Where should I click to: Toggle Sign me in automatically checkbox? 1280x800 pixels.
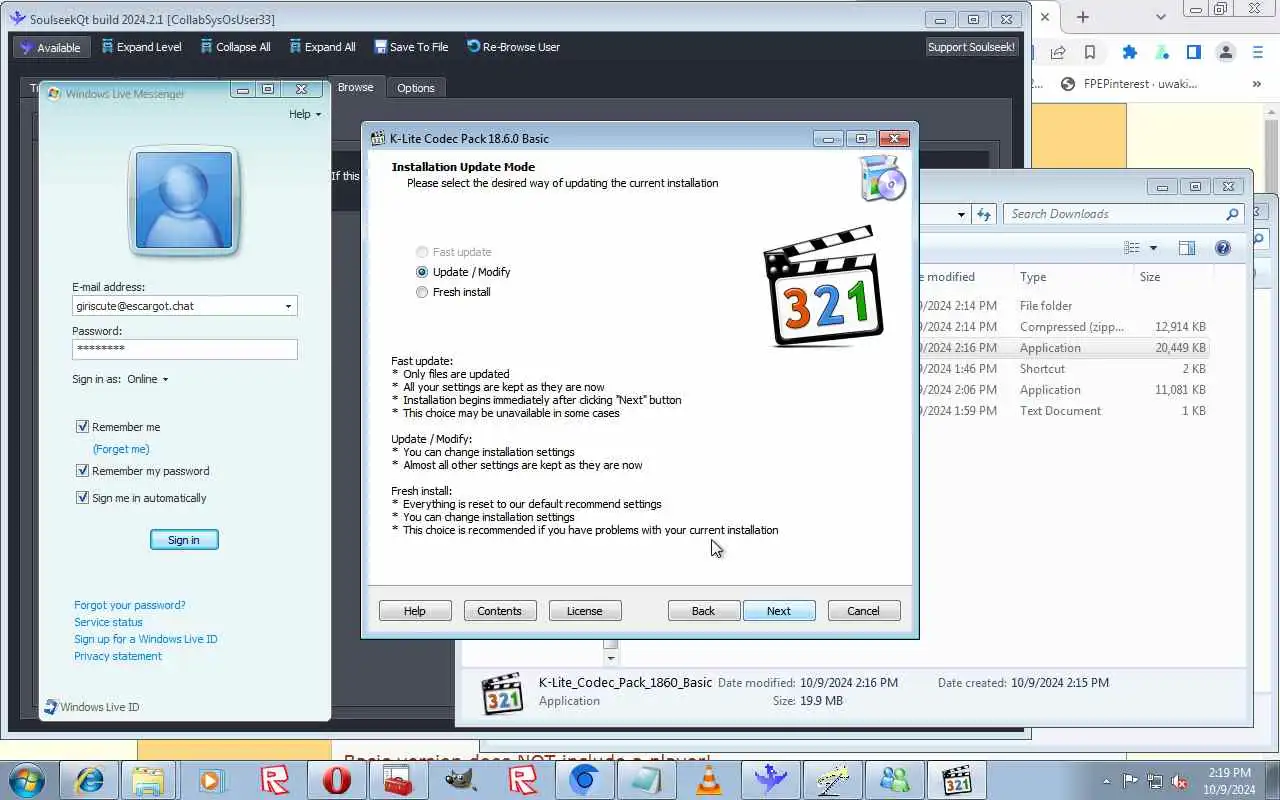click(x=83, y=498)
